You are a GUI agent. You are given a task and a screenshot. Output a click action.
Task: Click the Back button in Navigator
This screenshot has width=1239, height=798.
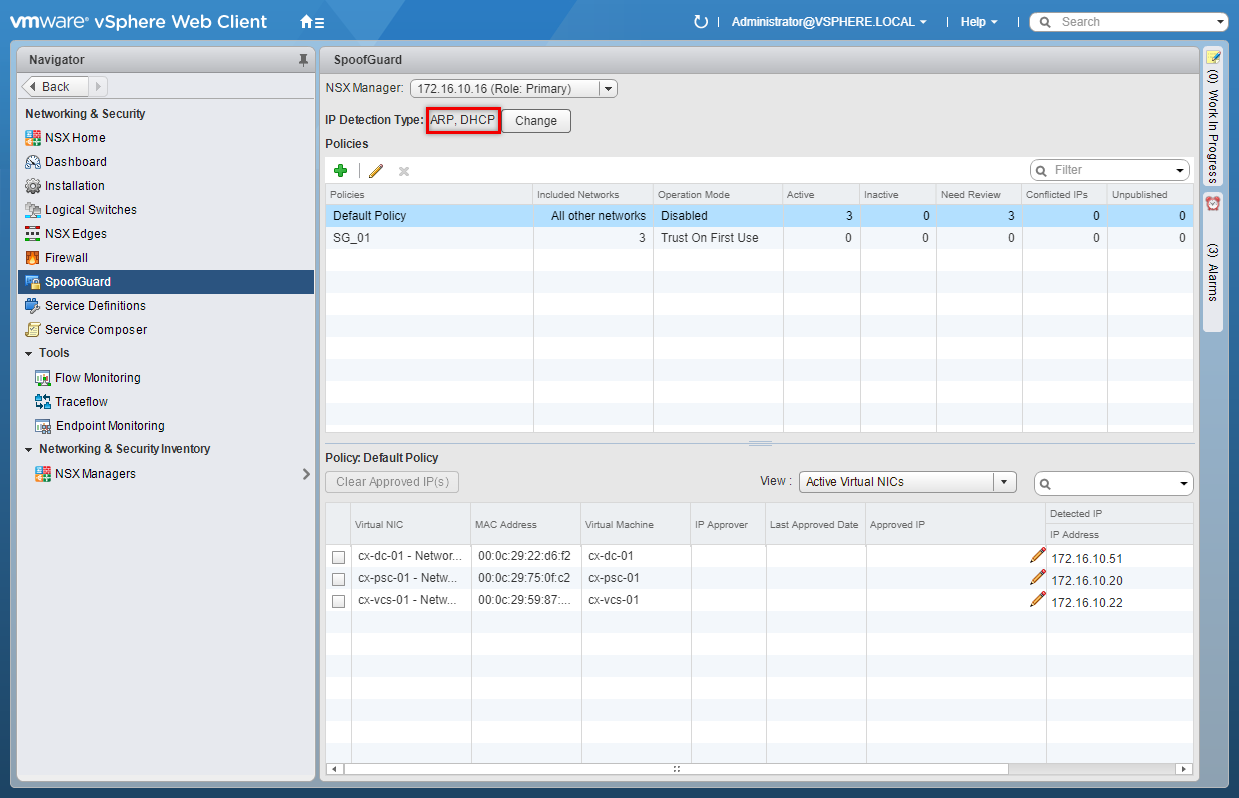click(x=56, y=87)
